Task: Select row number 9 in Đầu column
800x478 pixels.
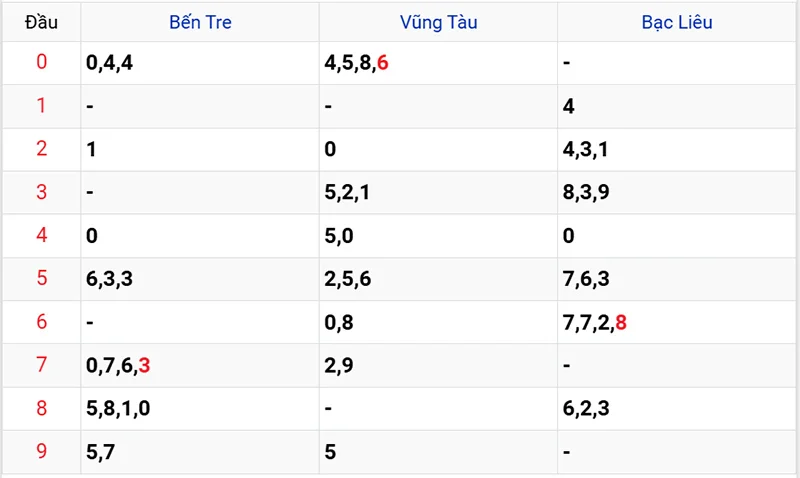Action: (x=41, y=452)
